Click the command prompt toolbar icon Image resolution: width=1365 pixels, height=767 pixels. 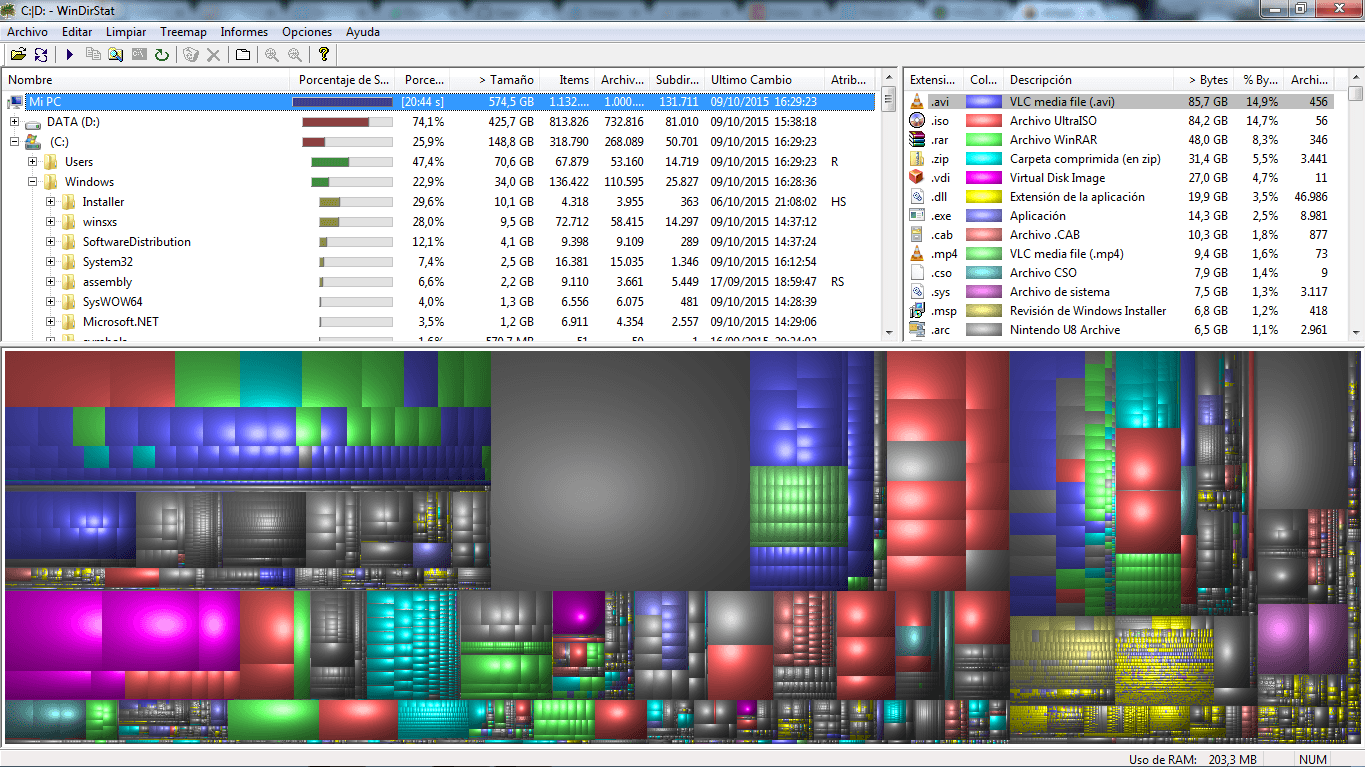(x=139, y=55)
